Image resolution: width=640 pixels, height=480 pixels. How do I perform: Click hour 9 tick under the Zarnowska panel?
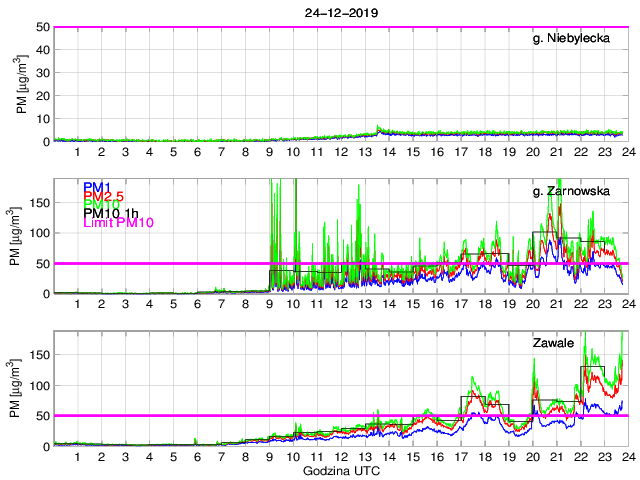tap(269, 304)
